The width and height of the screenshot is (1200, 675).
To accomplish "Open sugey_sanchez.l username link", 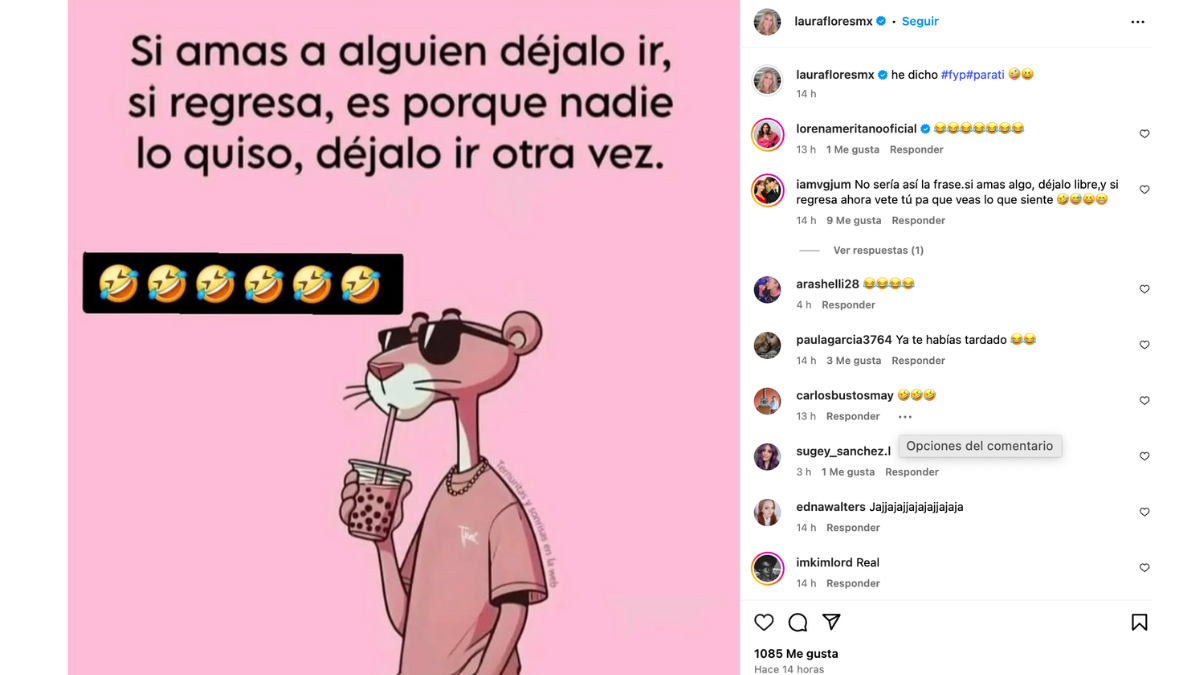I will 843,451.
